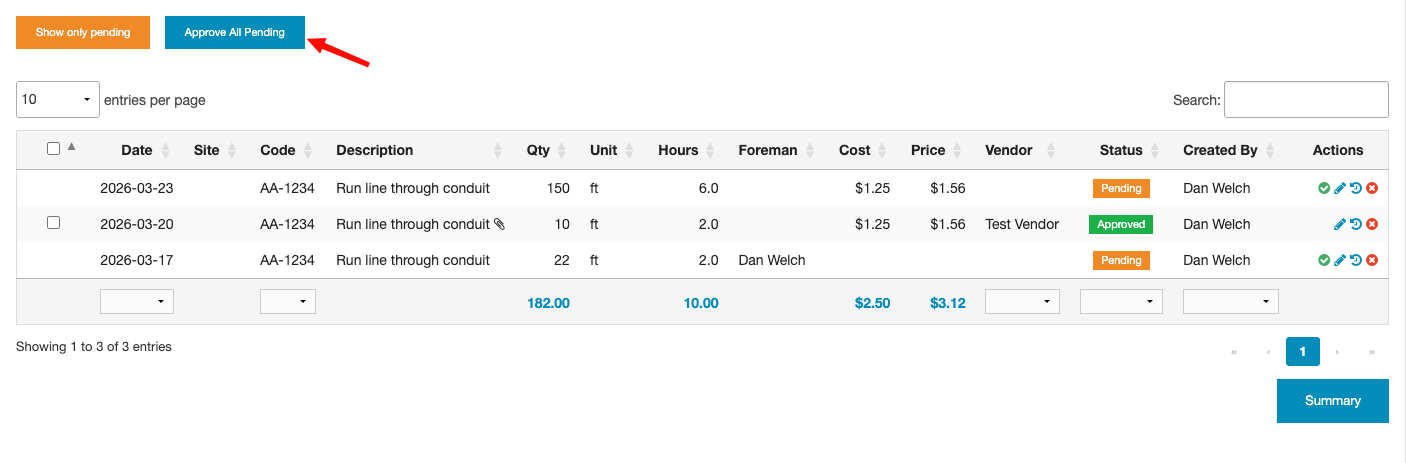View history of the 2026-03-20 entry
The image size is (1406, 463).
(1356, 224)
